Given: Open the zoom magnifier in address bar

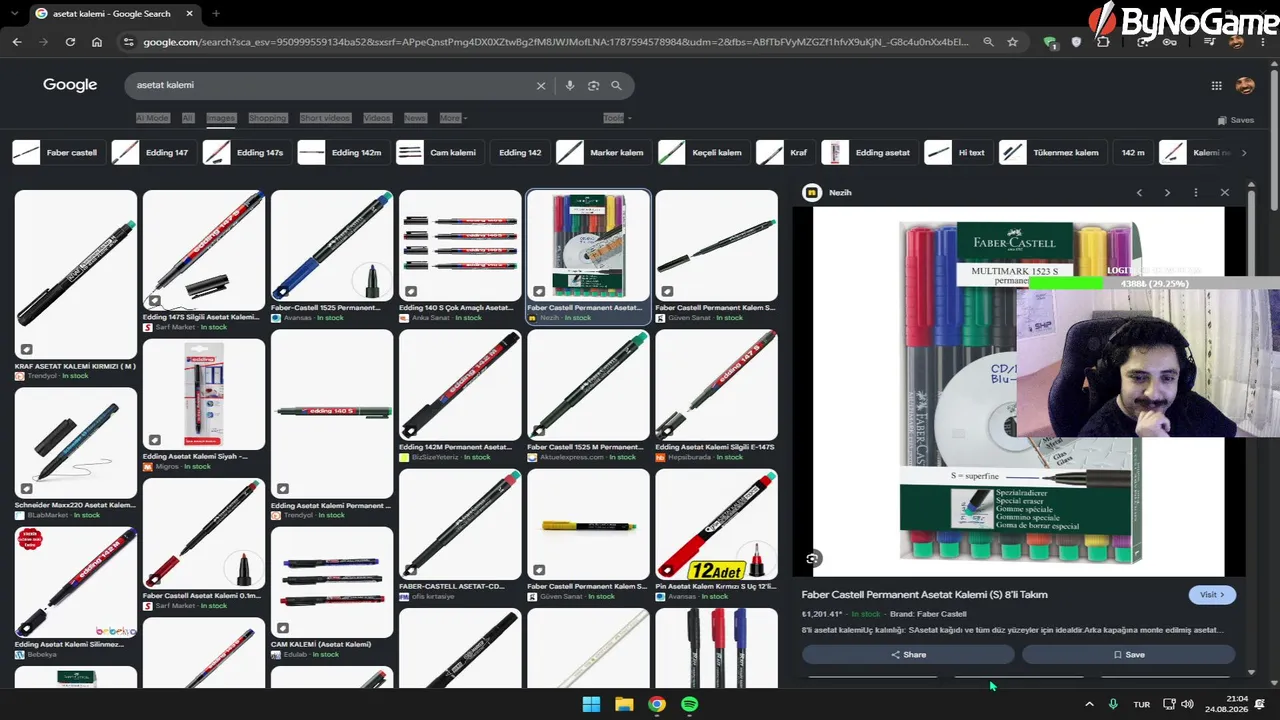Looking at the screenshot, I should pyautogui.click(x=988, y=42).
